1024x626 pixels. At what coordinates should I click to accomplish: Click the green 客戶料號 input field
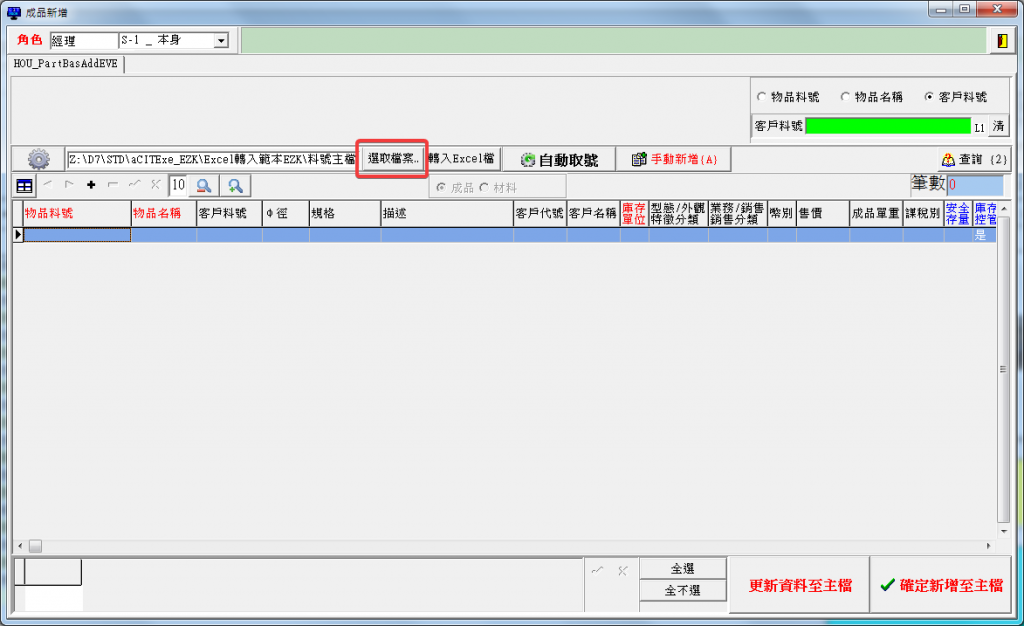(x=887, y=126)
